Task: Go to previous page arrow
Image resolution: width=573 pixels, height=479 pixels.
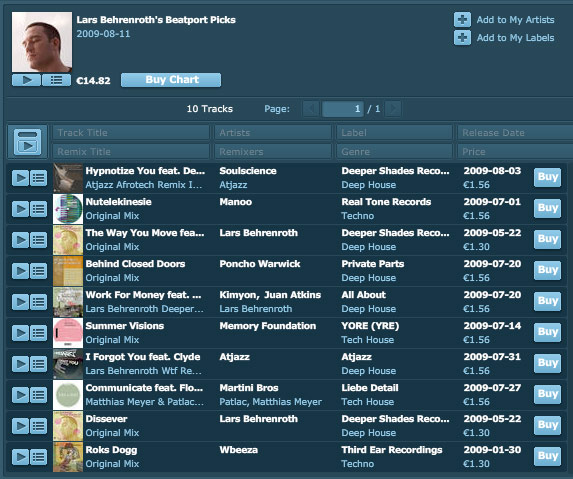Action: pos(311,109)
